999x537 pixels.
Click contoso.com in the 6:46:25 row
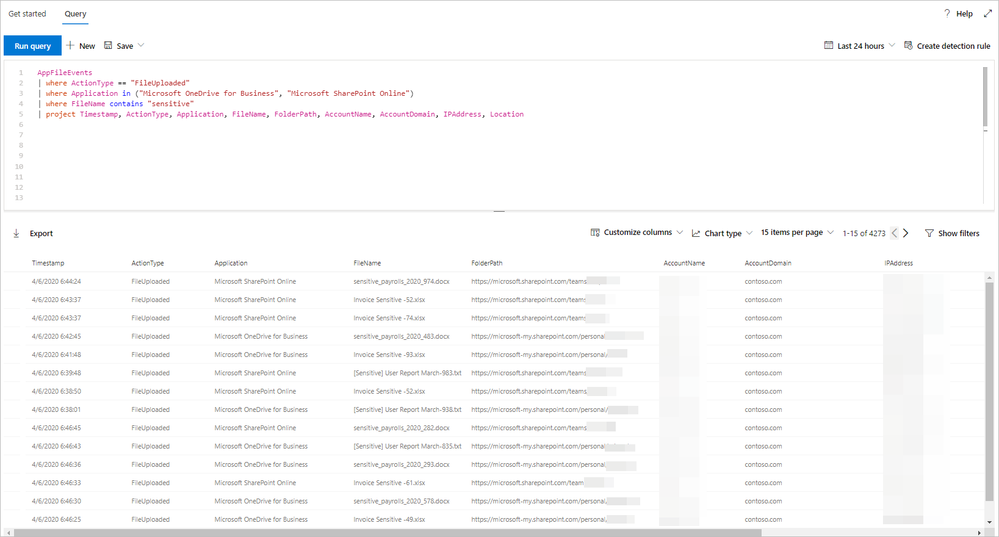763,519
